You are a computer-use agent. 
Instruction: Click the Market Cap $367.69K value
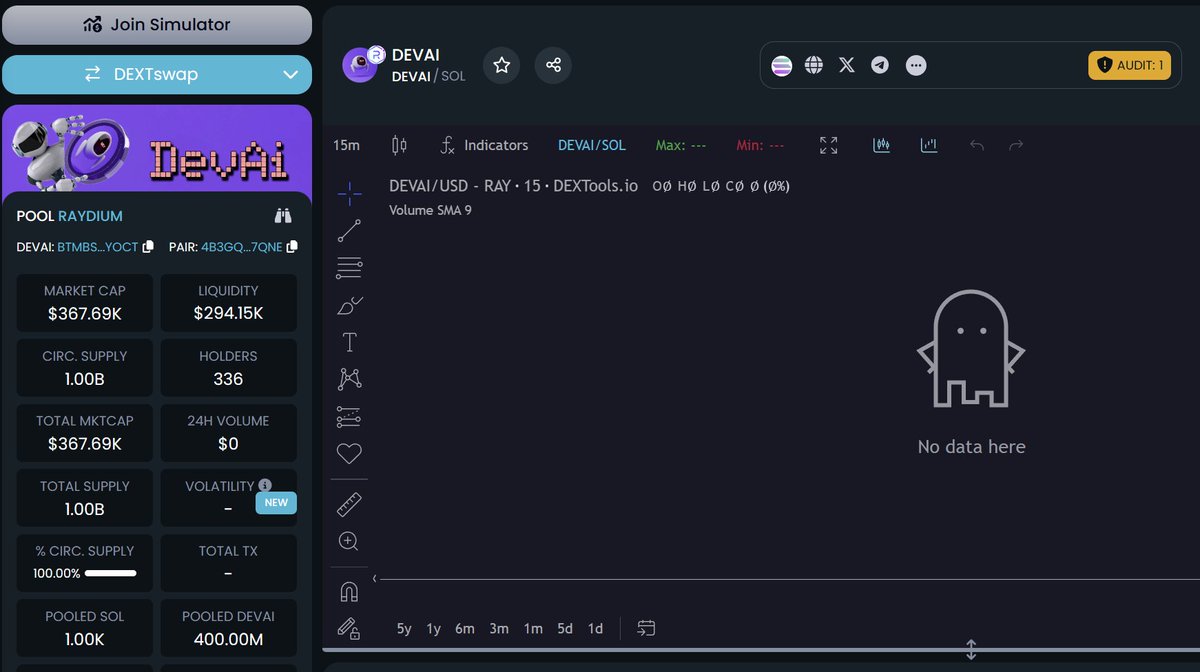click(x=85, y=313)
